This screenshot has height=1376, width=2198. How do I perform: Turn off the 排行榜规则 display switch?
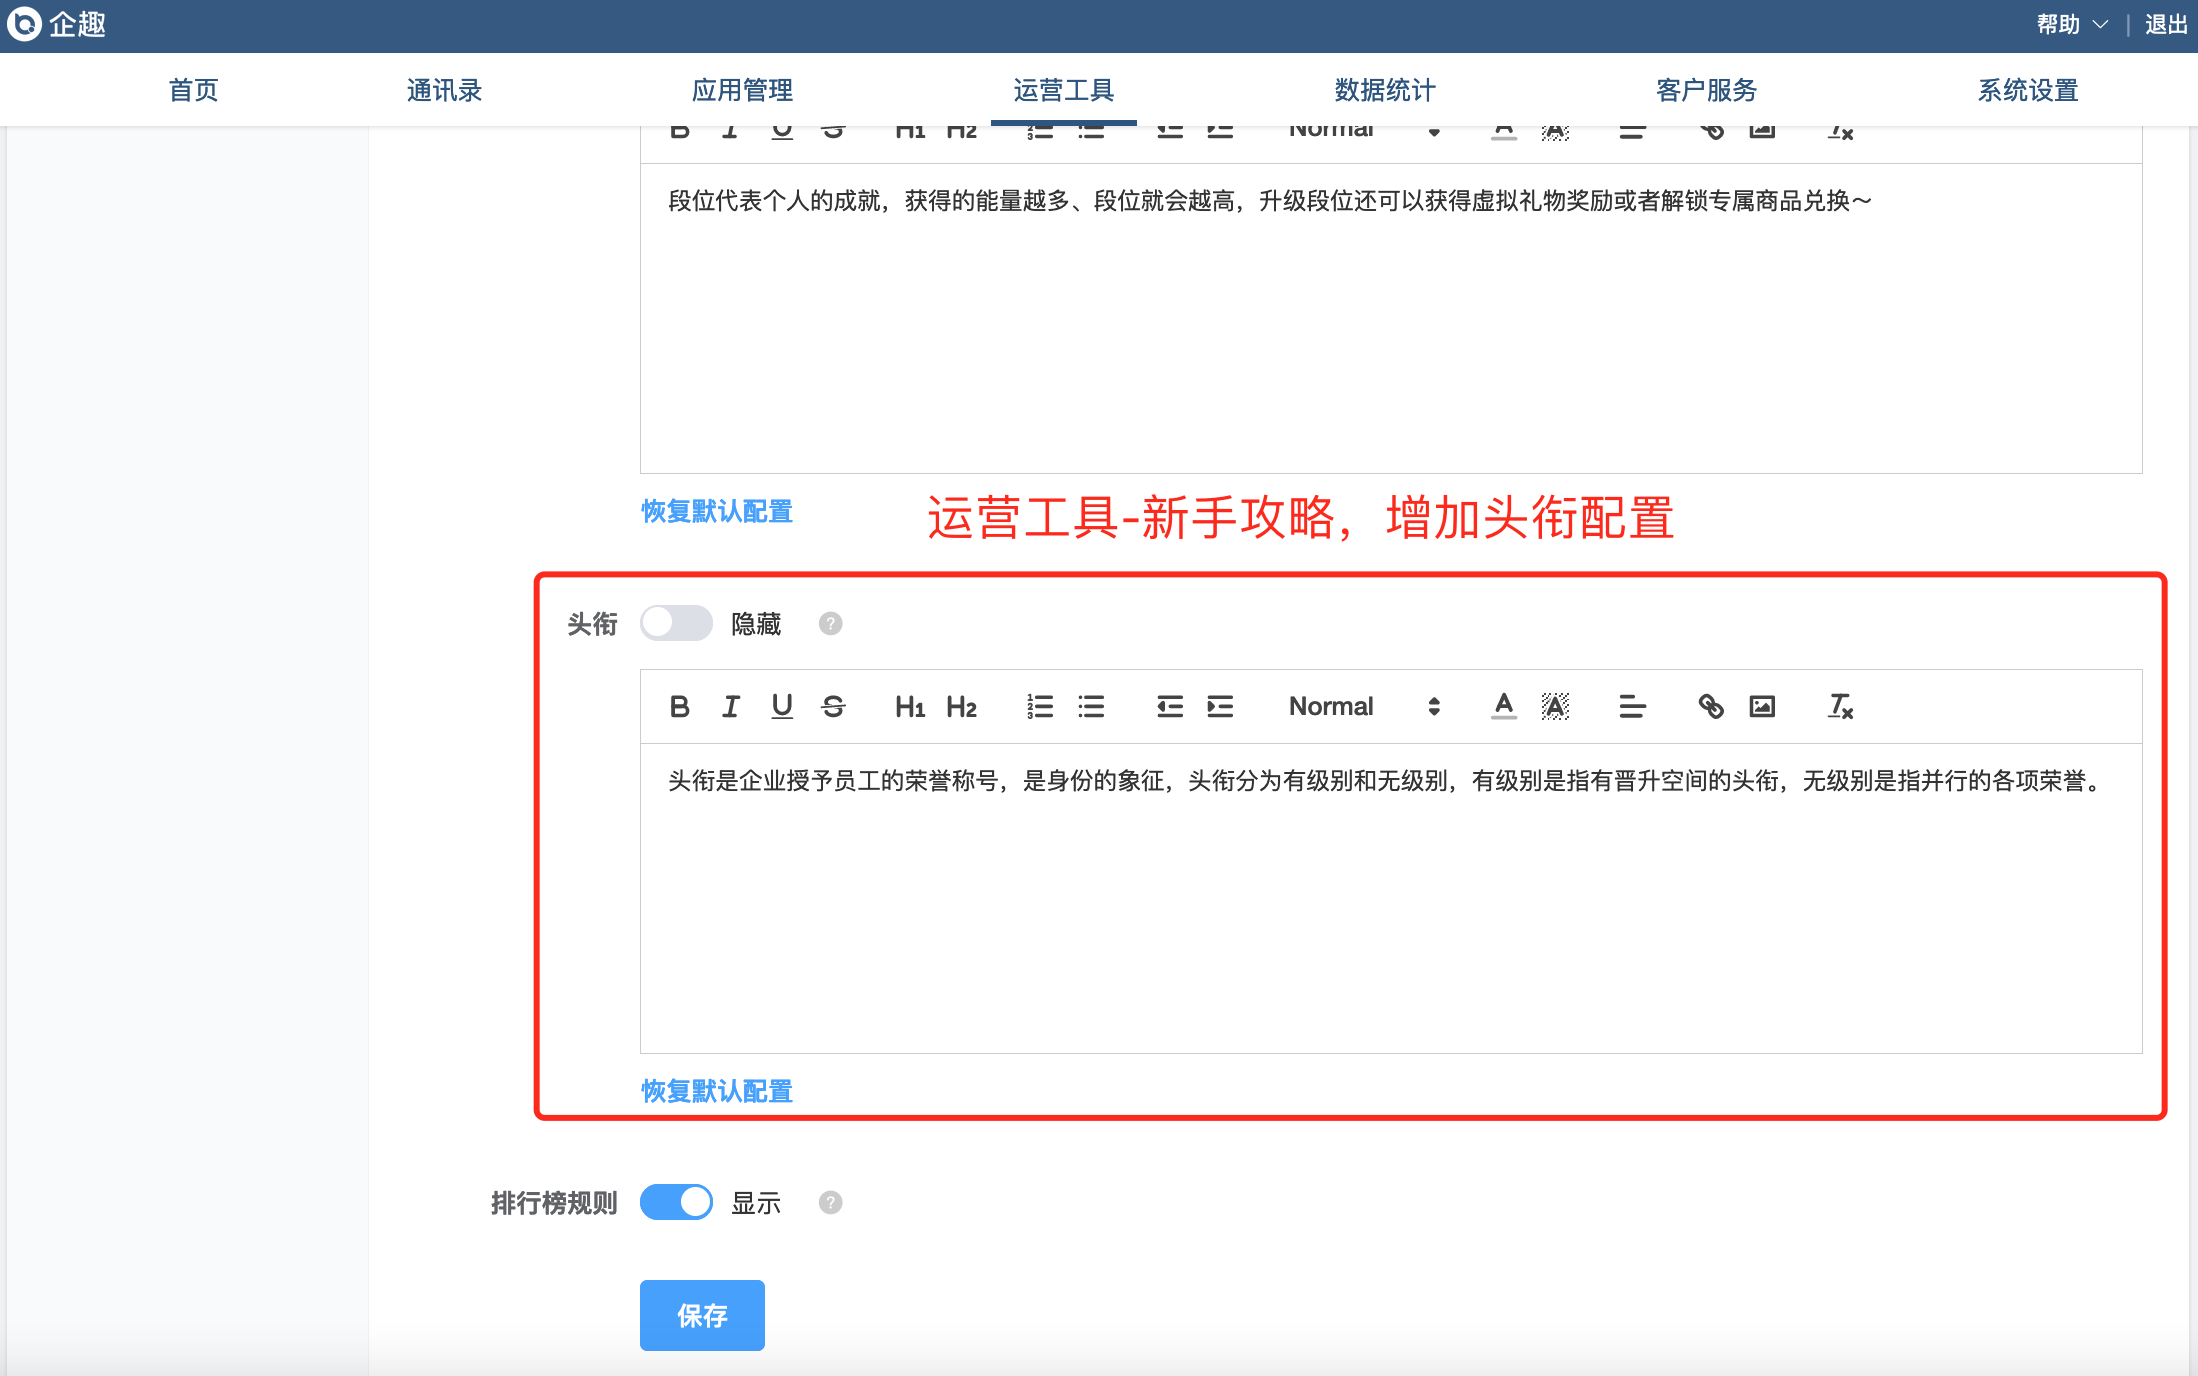point(676,1202)
